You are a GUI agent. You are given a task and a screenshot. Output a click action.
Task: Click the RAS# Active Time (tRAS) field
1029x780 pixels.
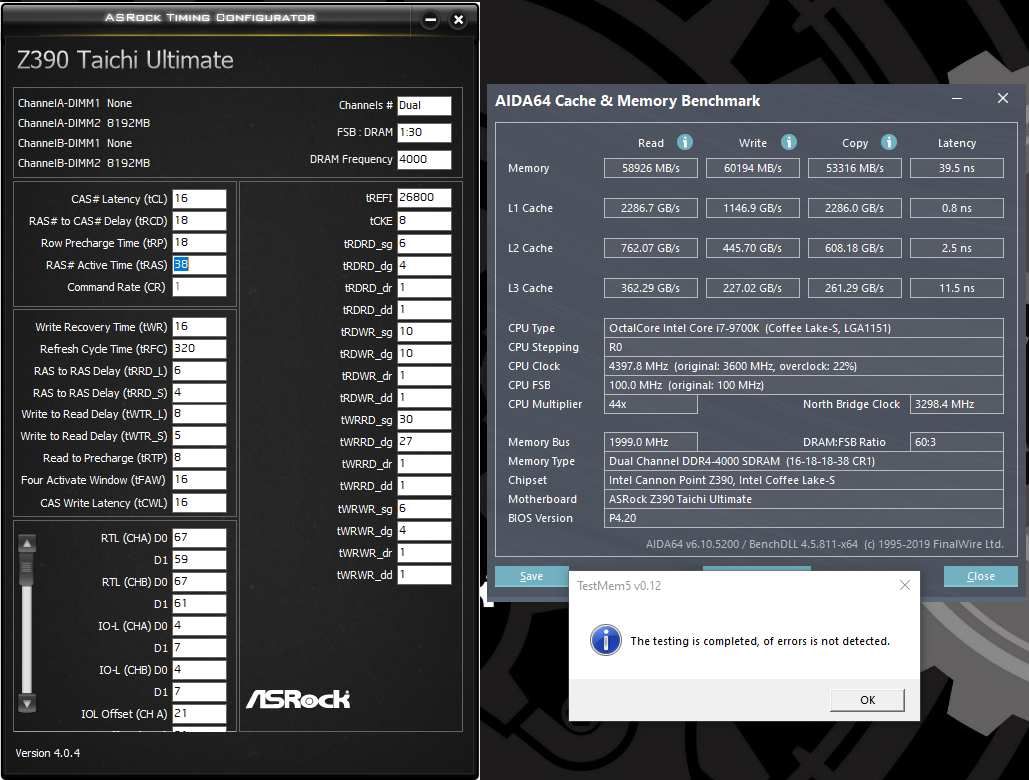point(200,264)
